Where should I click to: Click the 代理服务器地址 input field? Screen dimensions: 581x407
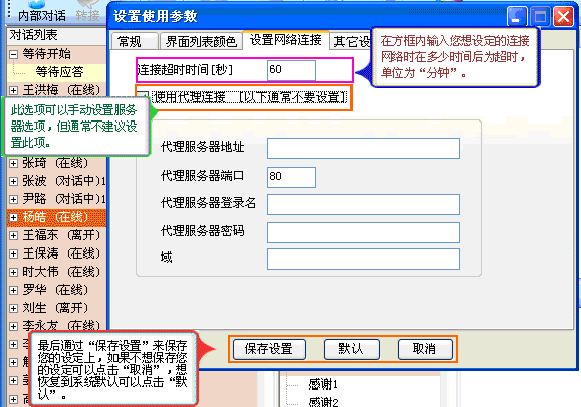(x=363, y=149)
